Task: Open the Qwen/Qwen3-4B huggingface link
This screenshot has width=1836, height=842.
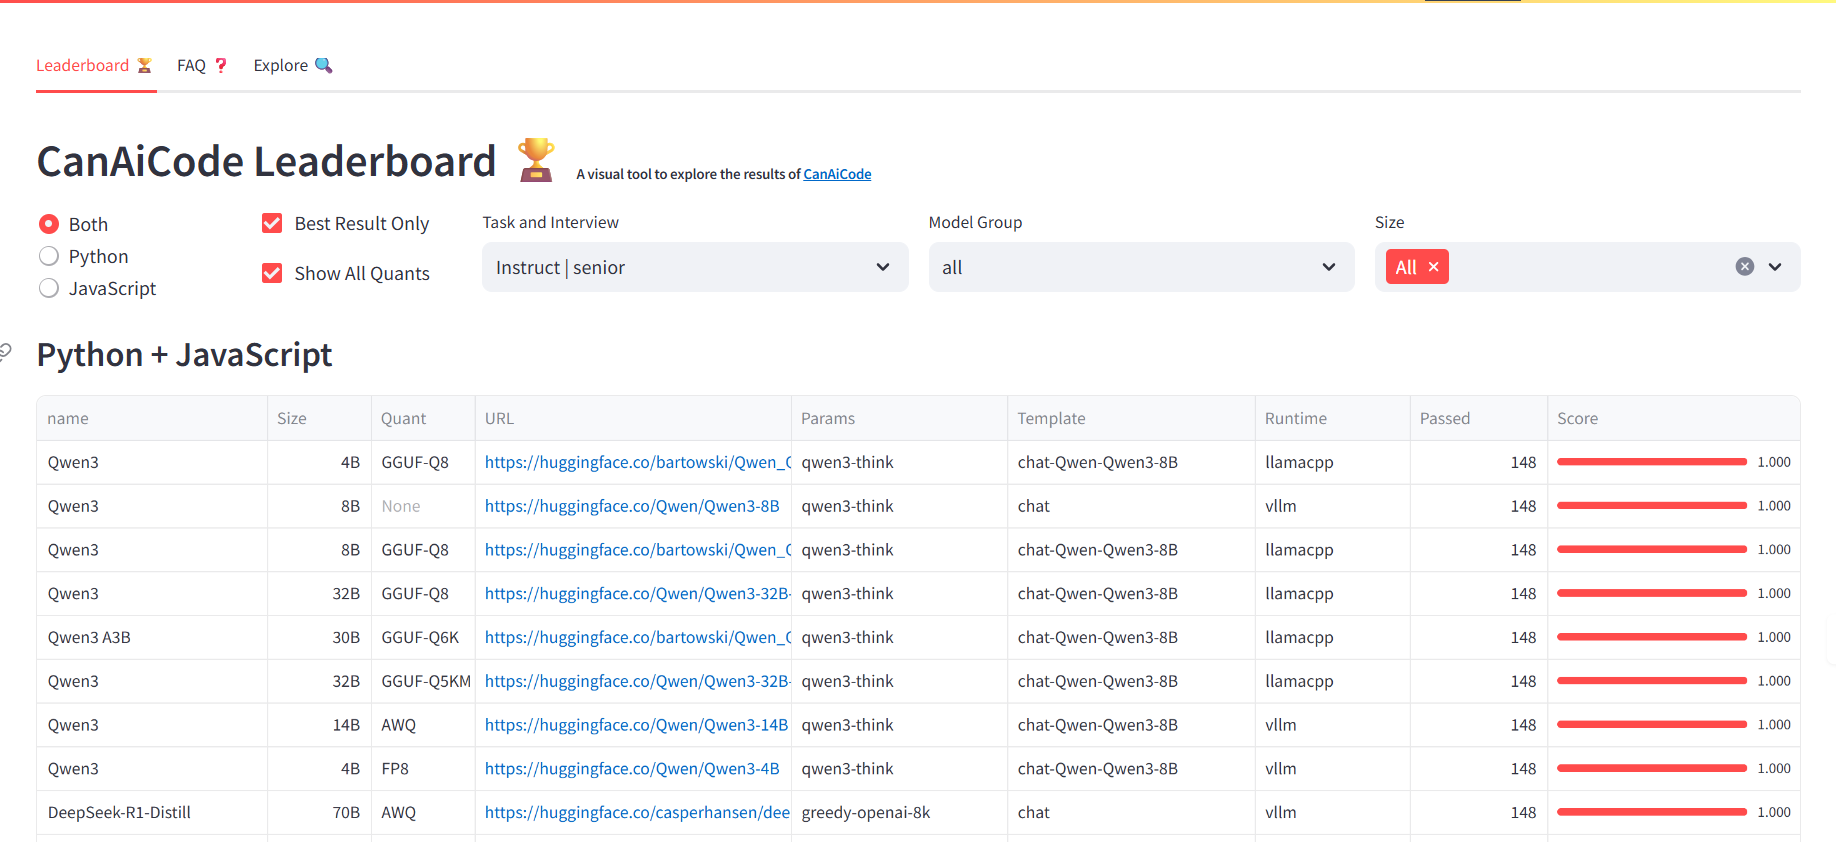Action: tap(632, 769)
